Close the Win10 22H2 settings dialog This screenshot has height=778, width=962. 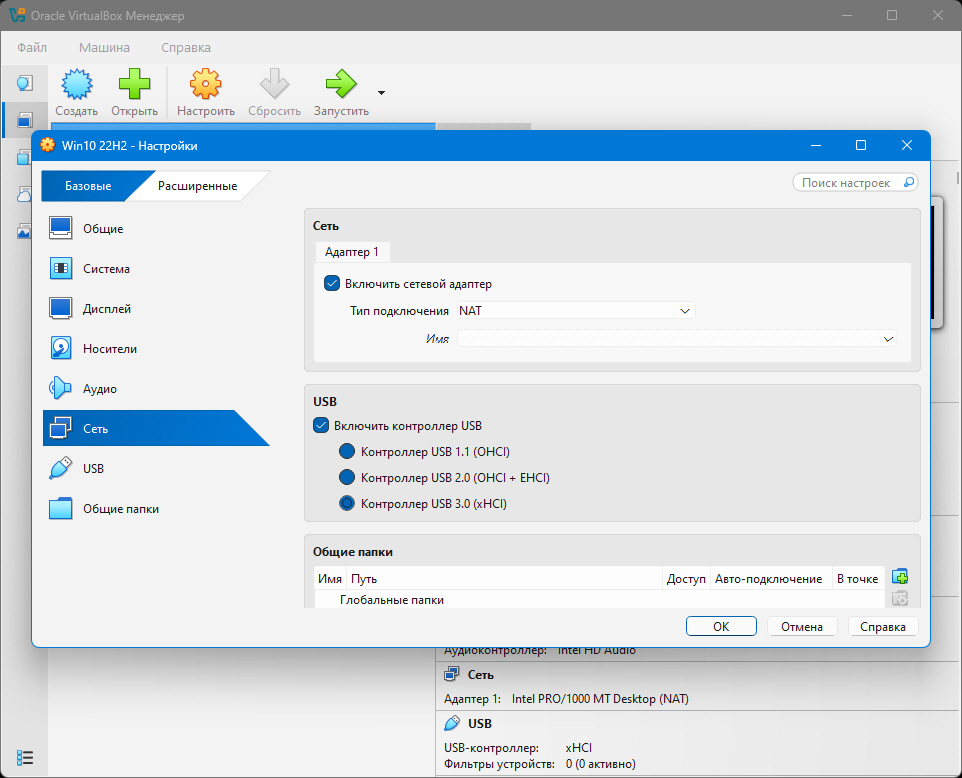[x=907, y=145]
